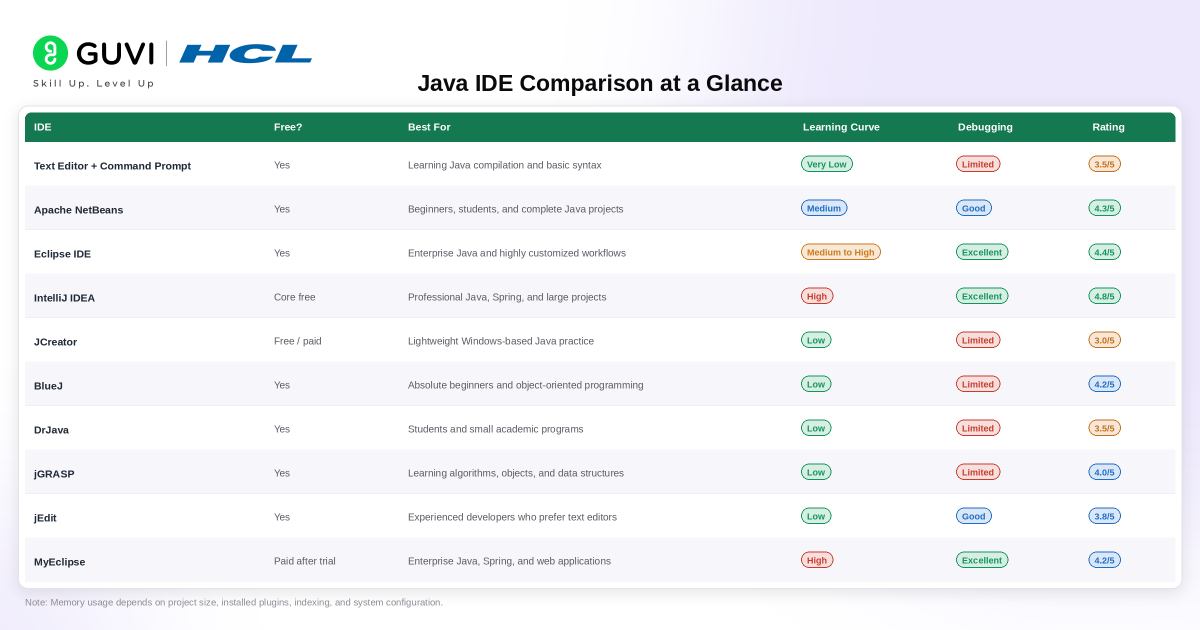Click BlueJ's 4.2/5 rating badge
Viewport: 1200px width, 630px height.
click(x=1105, y=384)
